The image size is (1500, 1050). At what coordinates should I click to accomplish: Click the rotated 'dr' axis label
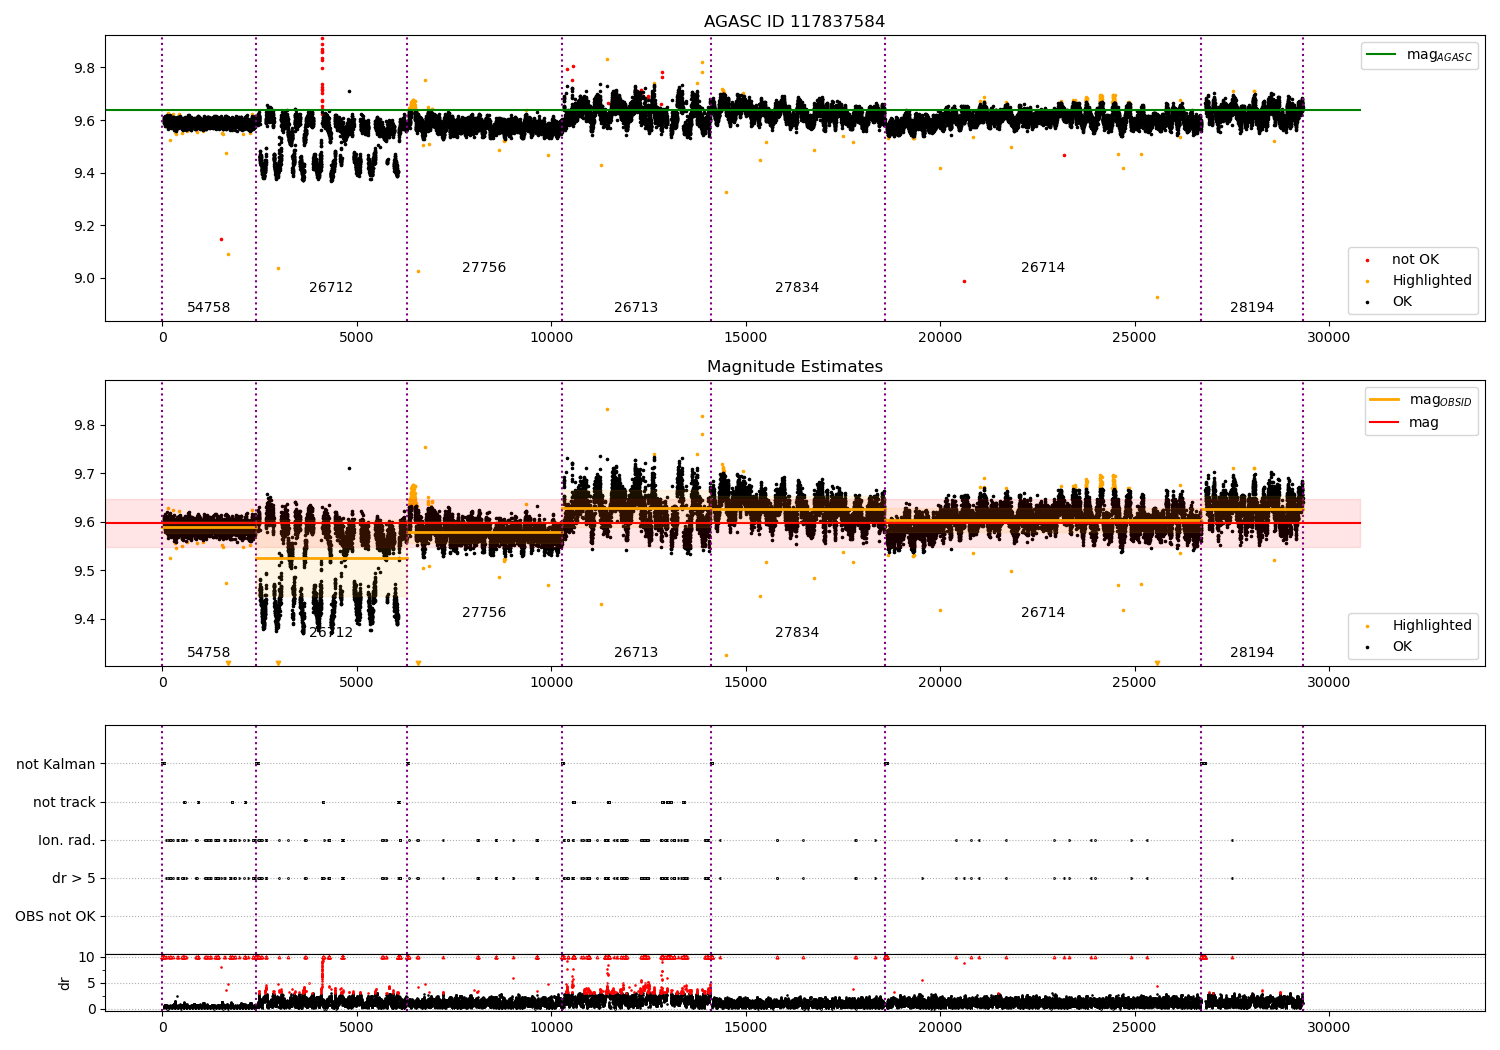point(65,983)
